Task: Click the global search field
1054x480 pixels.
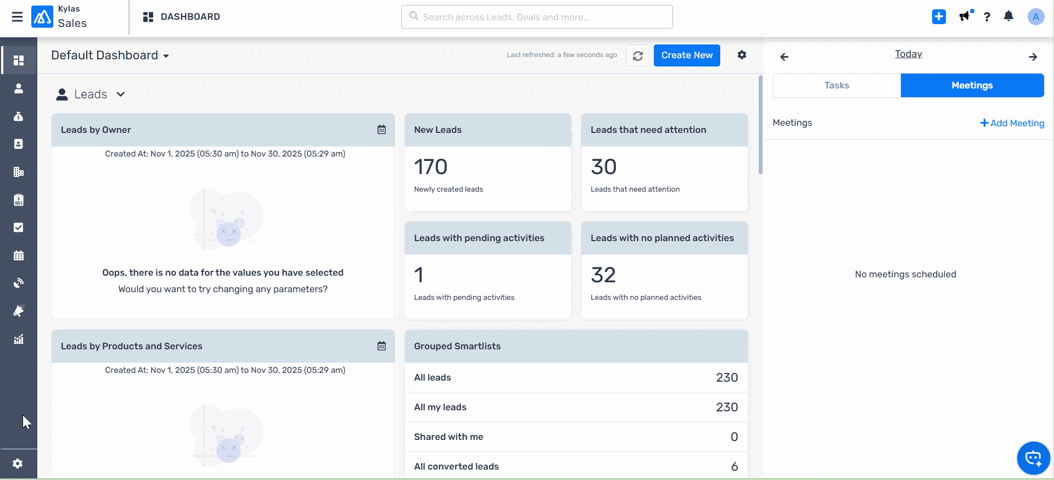Action: [x=537, y=17]
